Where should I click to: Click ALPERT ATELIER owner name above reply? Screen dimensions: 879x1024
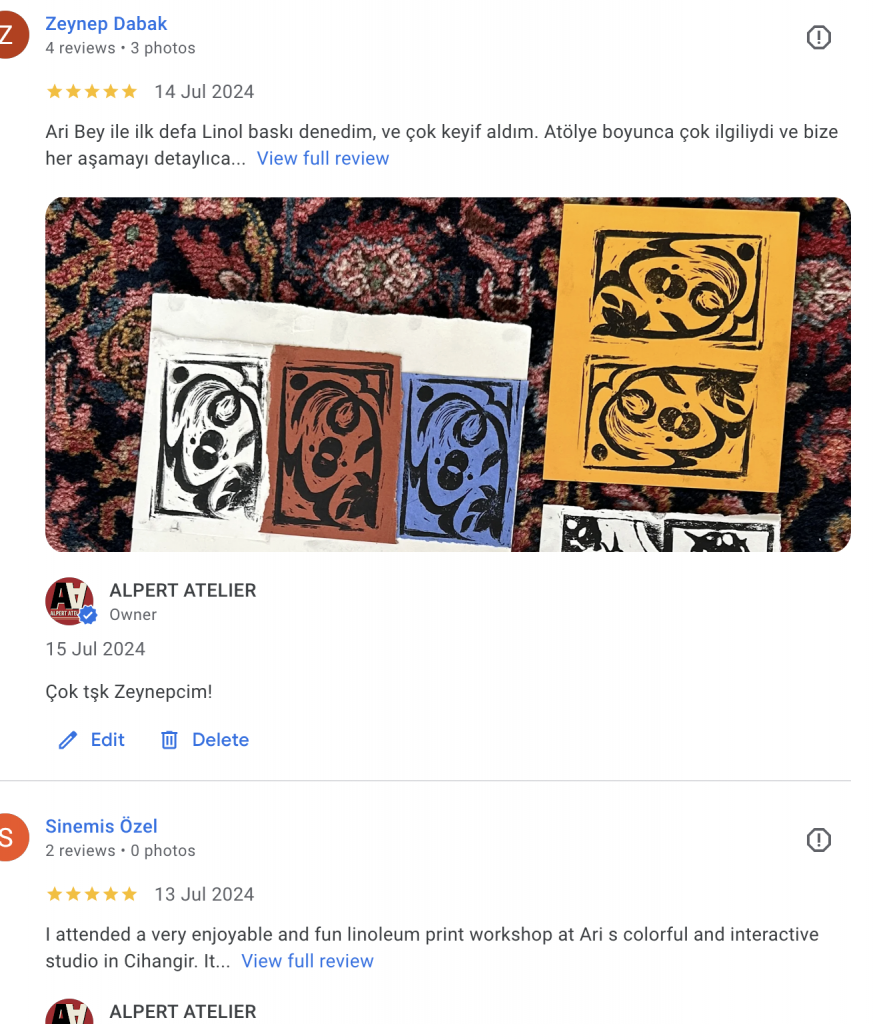pos(183,590)
